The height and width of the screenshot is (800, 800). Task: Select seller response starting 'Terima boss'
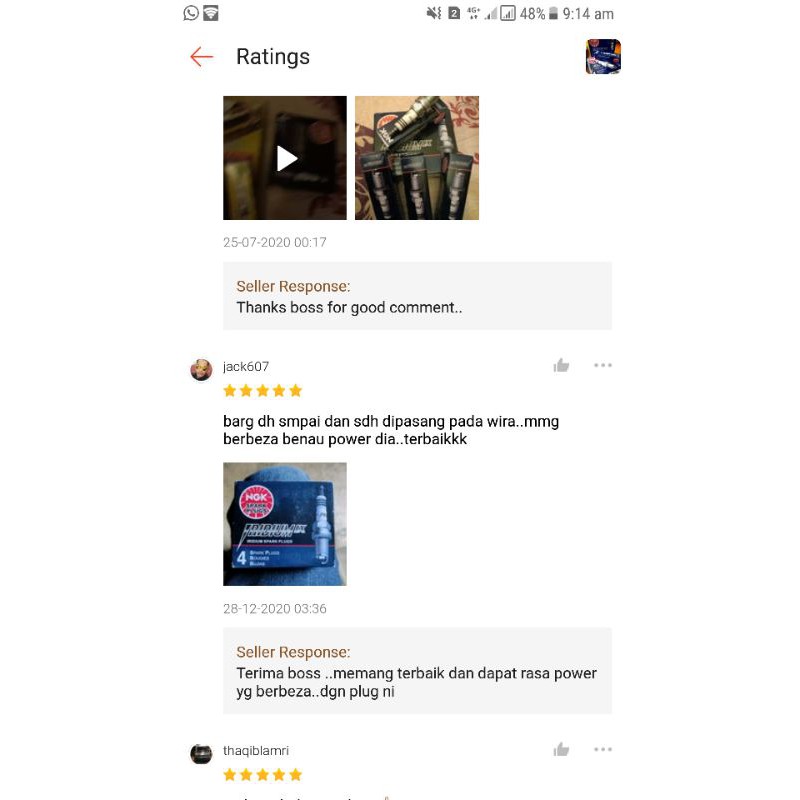click(x=416, y=682)
